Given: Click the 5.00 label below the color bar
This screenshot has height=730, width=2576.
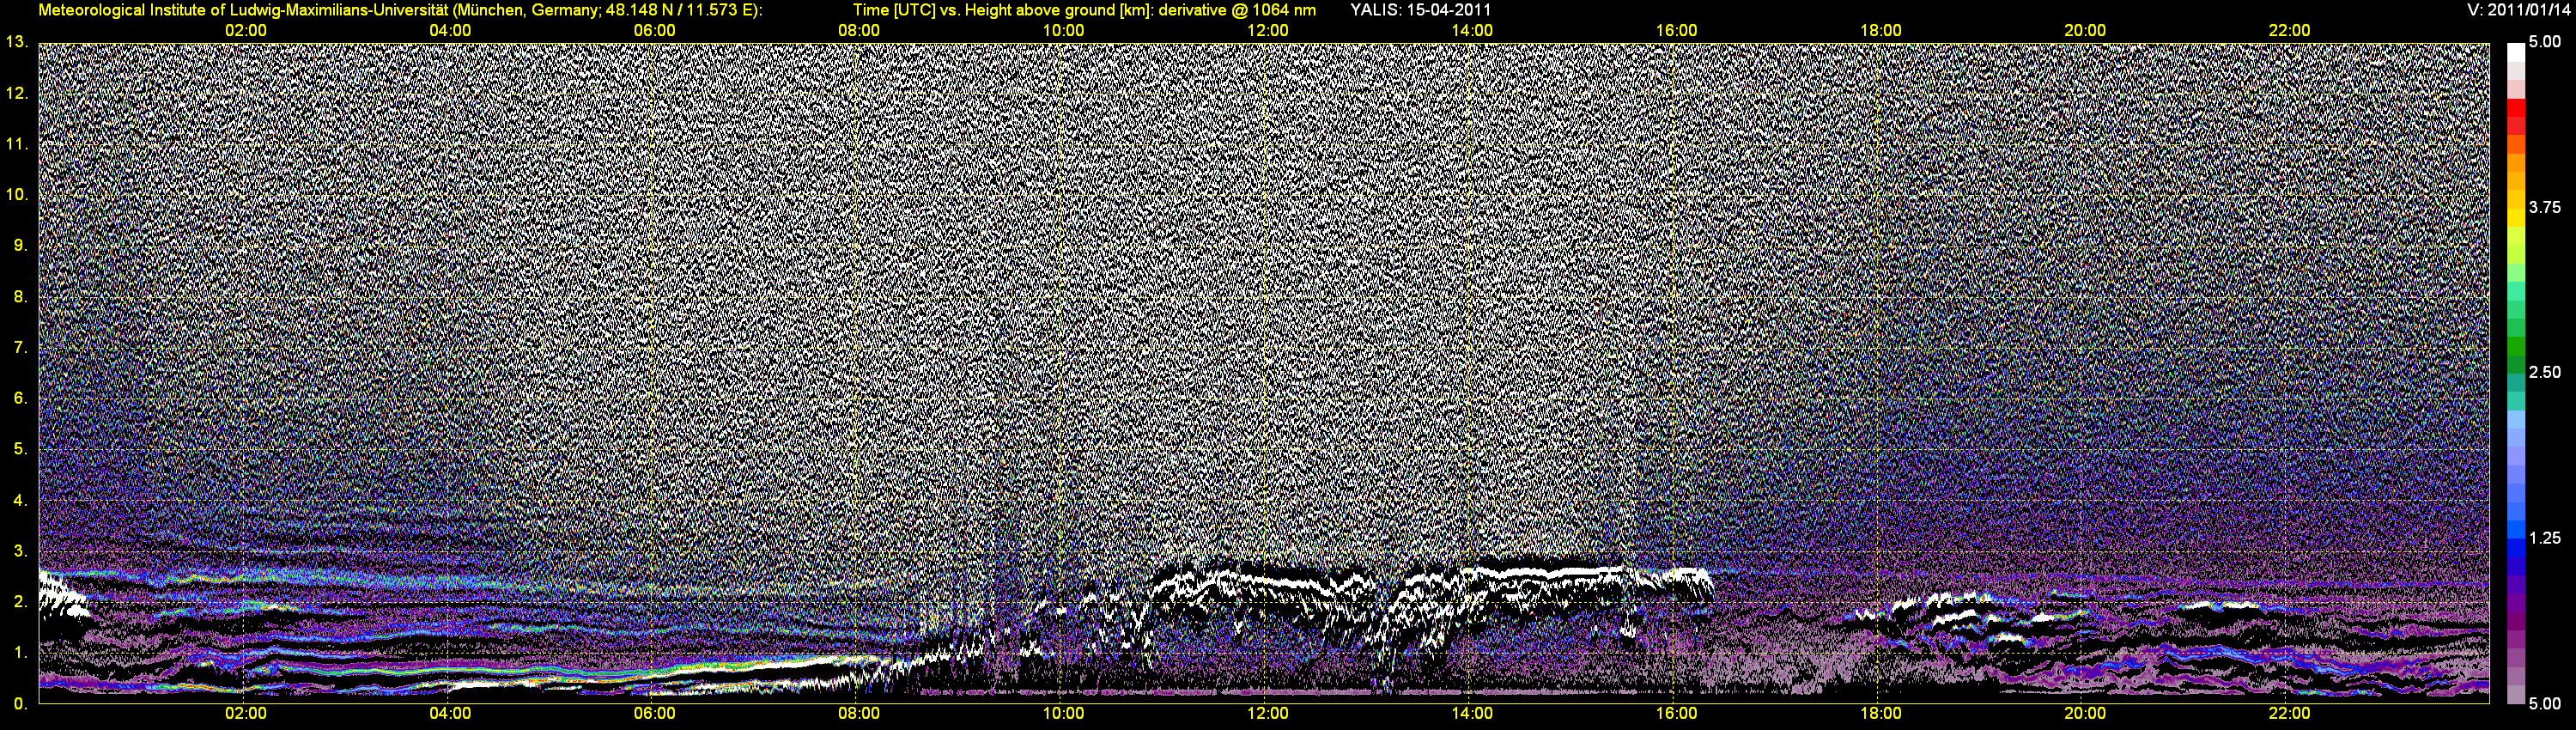Looking at the screenshot, I should 2545,704.
